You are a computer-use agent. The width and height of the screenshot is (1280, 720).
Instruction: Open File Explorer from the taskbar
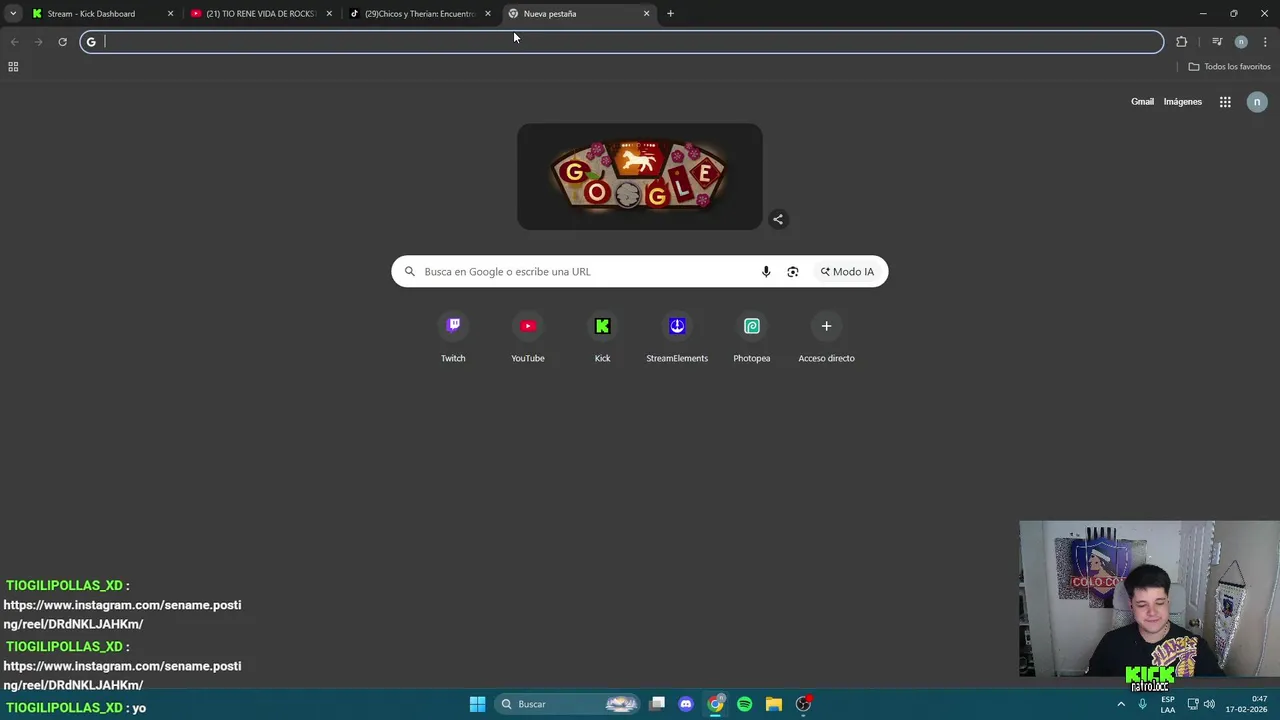click(773, 704)
